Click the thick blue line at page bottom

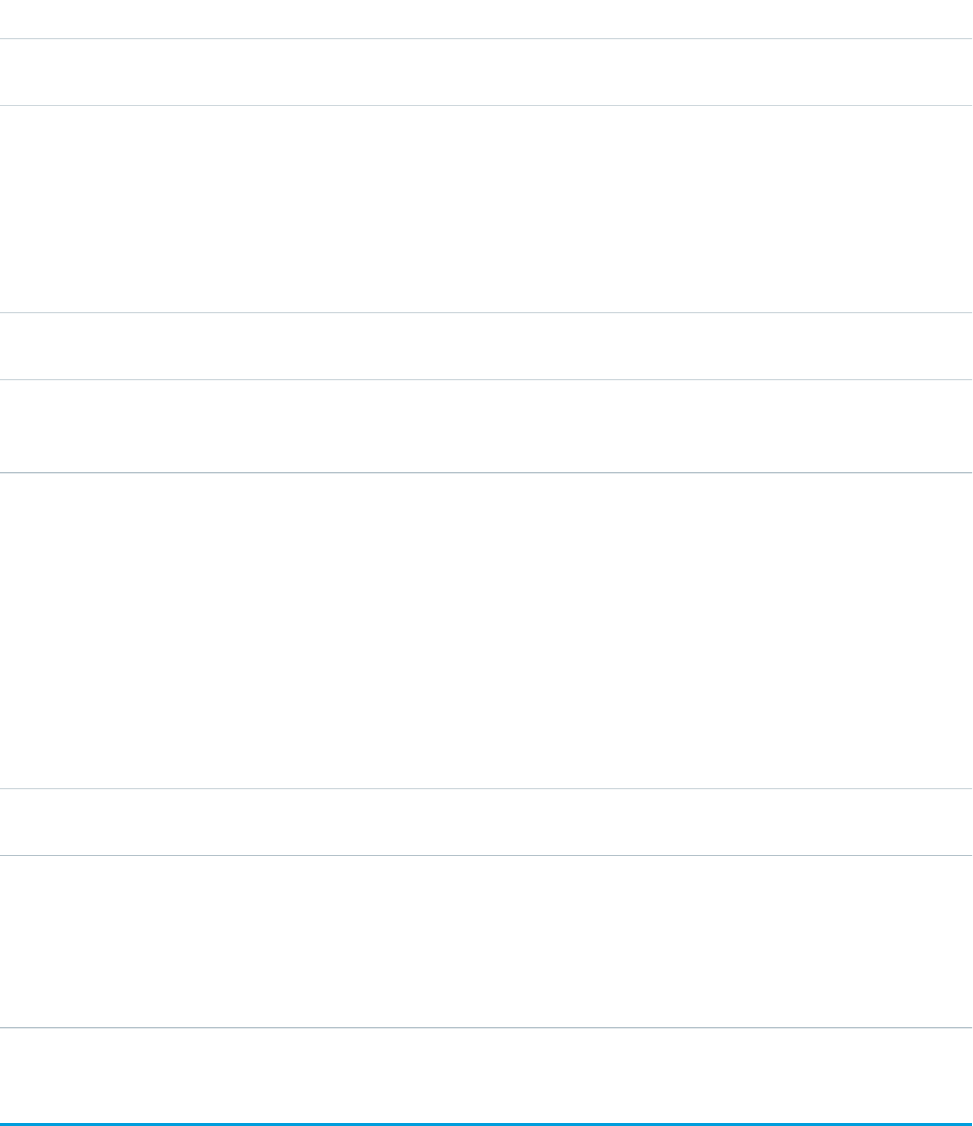pos(486,1124)
